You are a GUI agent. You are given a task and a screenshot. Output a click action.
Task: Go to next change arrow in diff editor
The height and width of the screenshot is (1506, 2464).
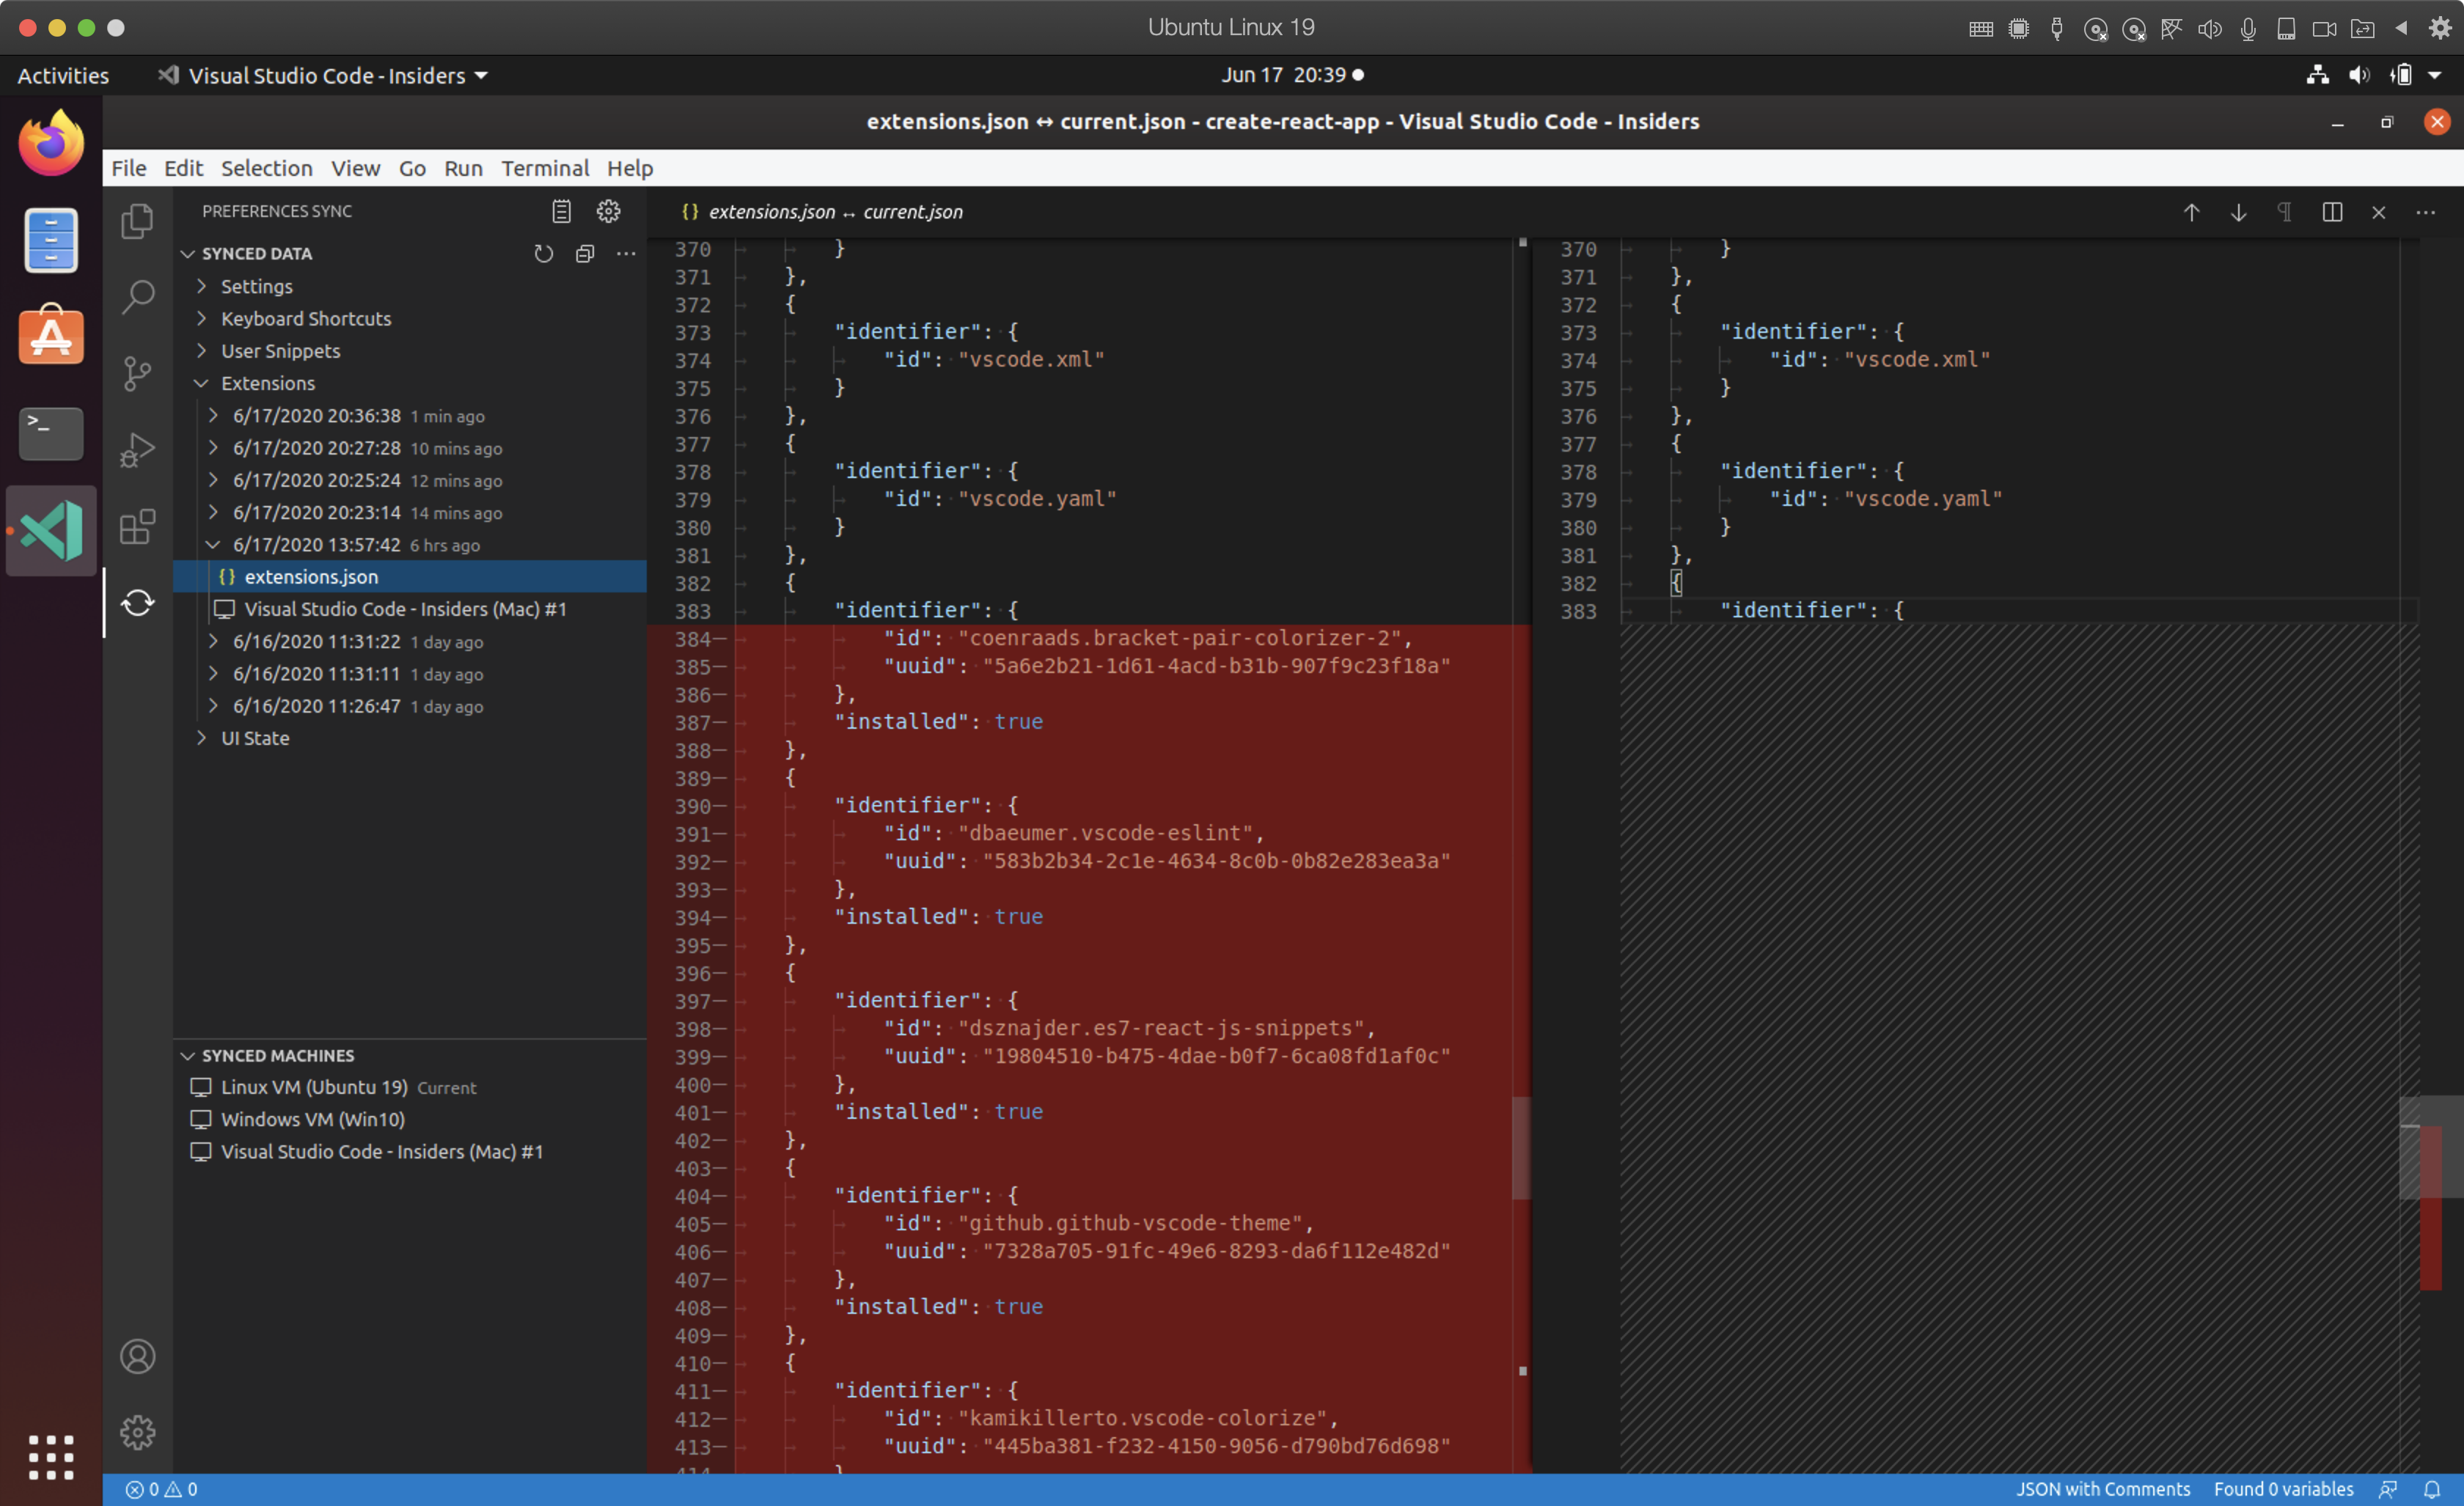[x=2238, y=212]
